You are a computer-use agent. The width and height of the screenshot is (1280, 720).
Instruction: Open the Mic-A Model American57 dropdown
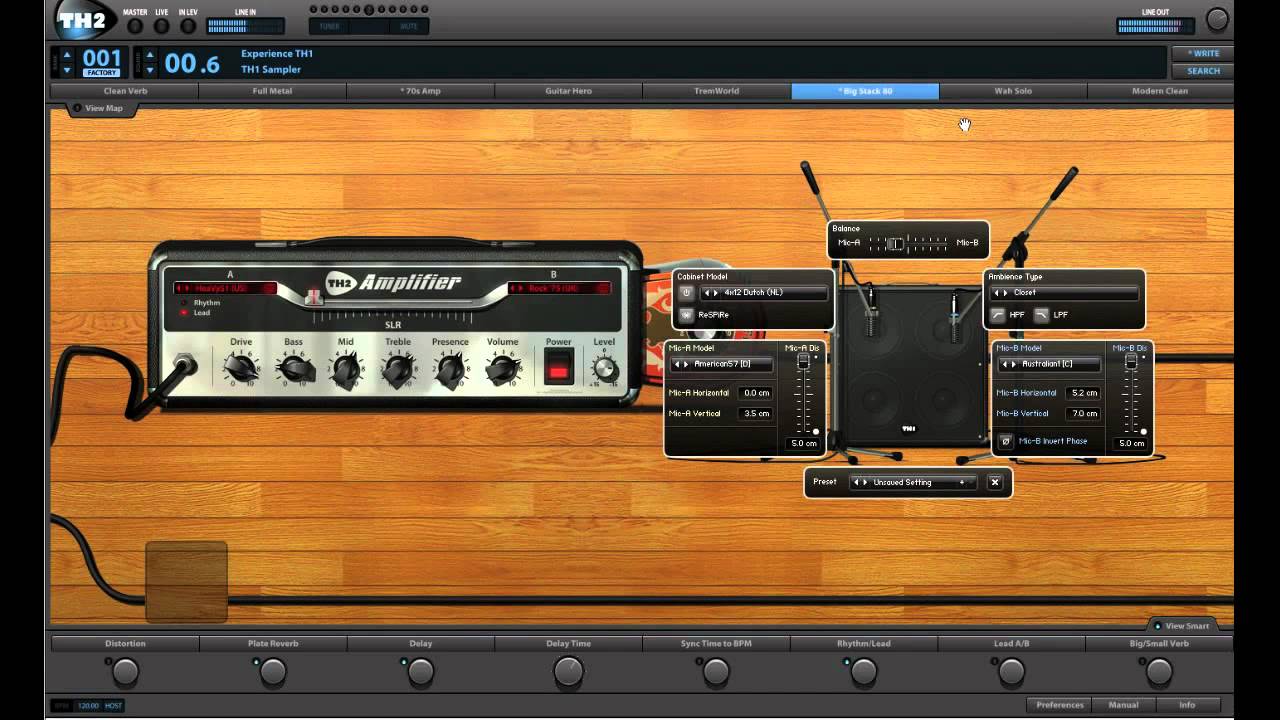click(x=721, y=364)
